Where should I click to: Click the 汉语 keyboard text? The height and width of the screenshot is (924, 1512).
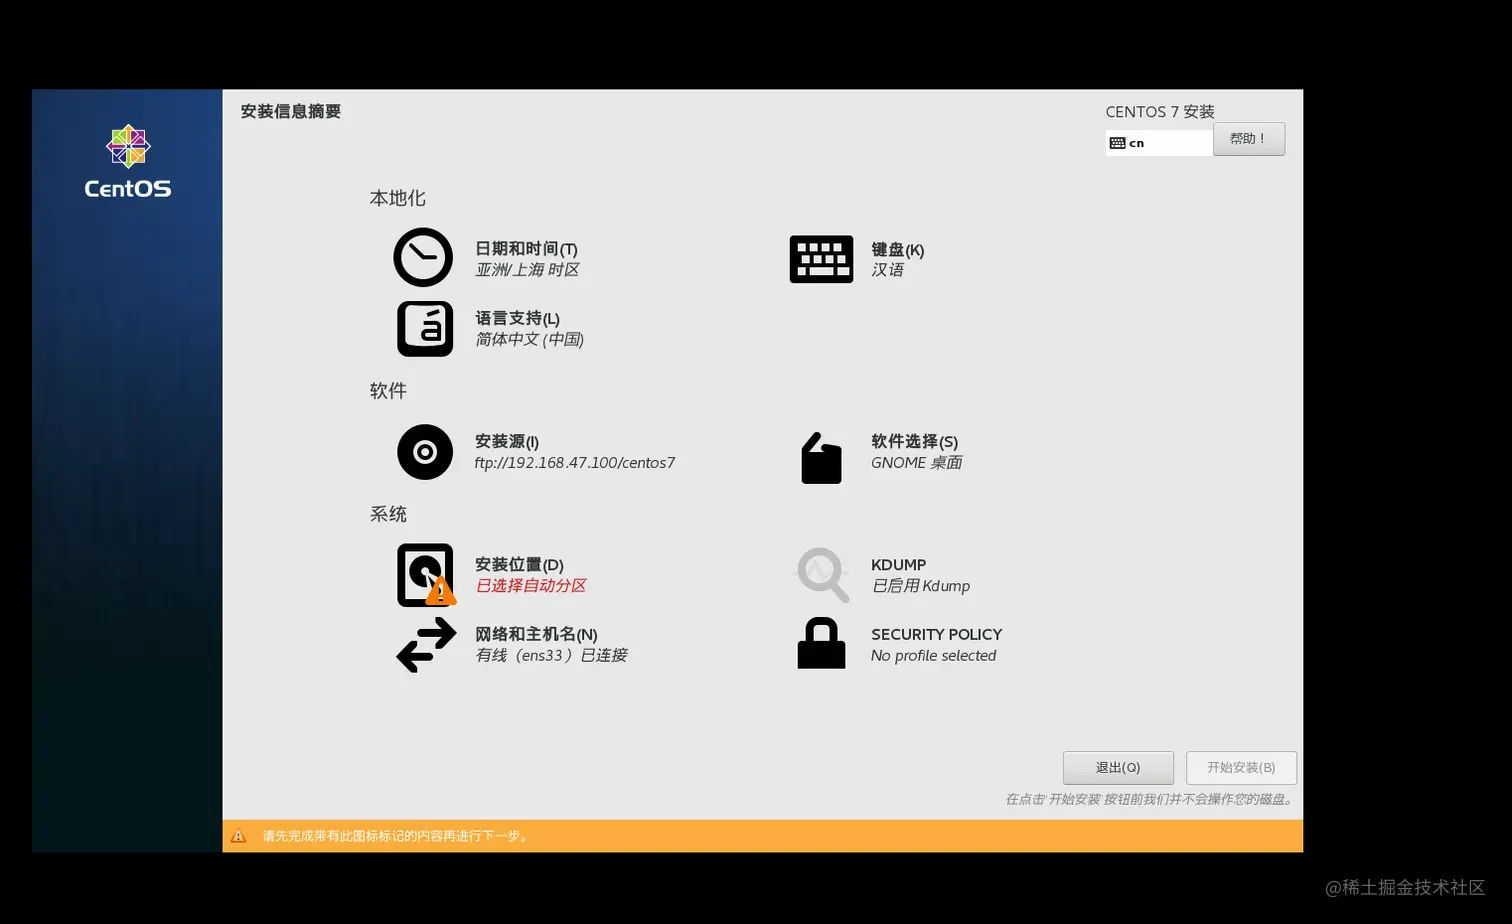pos(888,270)
